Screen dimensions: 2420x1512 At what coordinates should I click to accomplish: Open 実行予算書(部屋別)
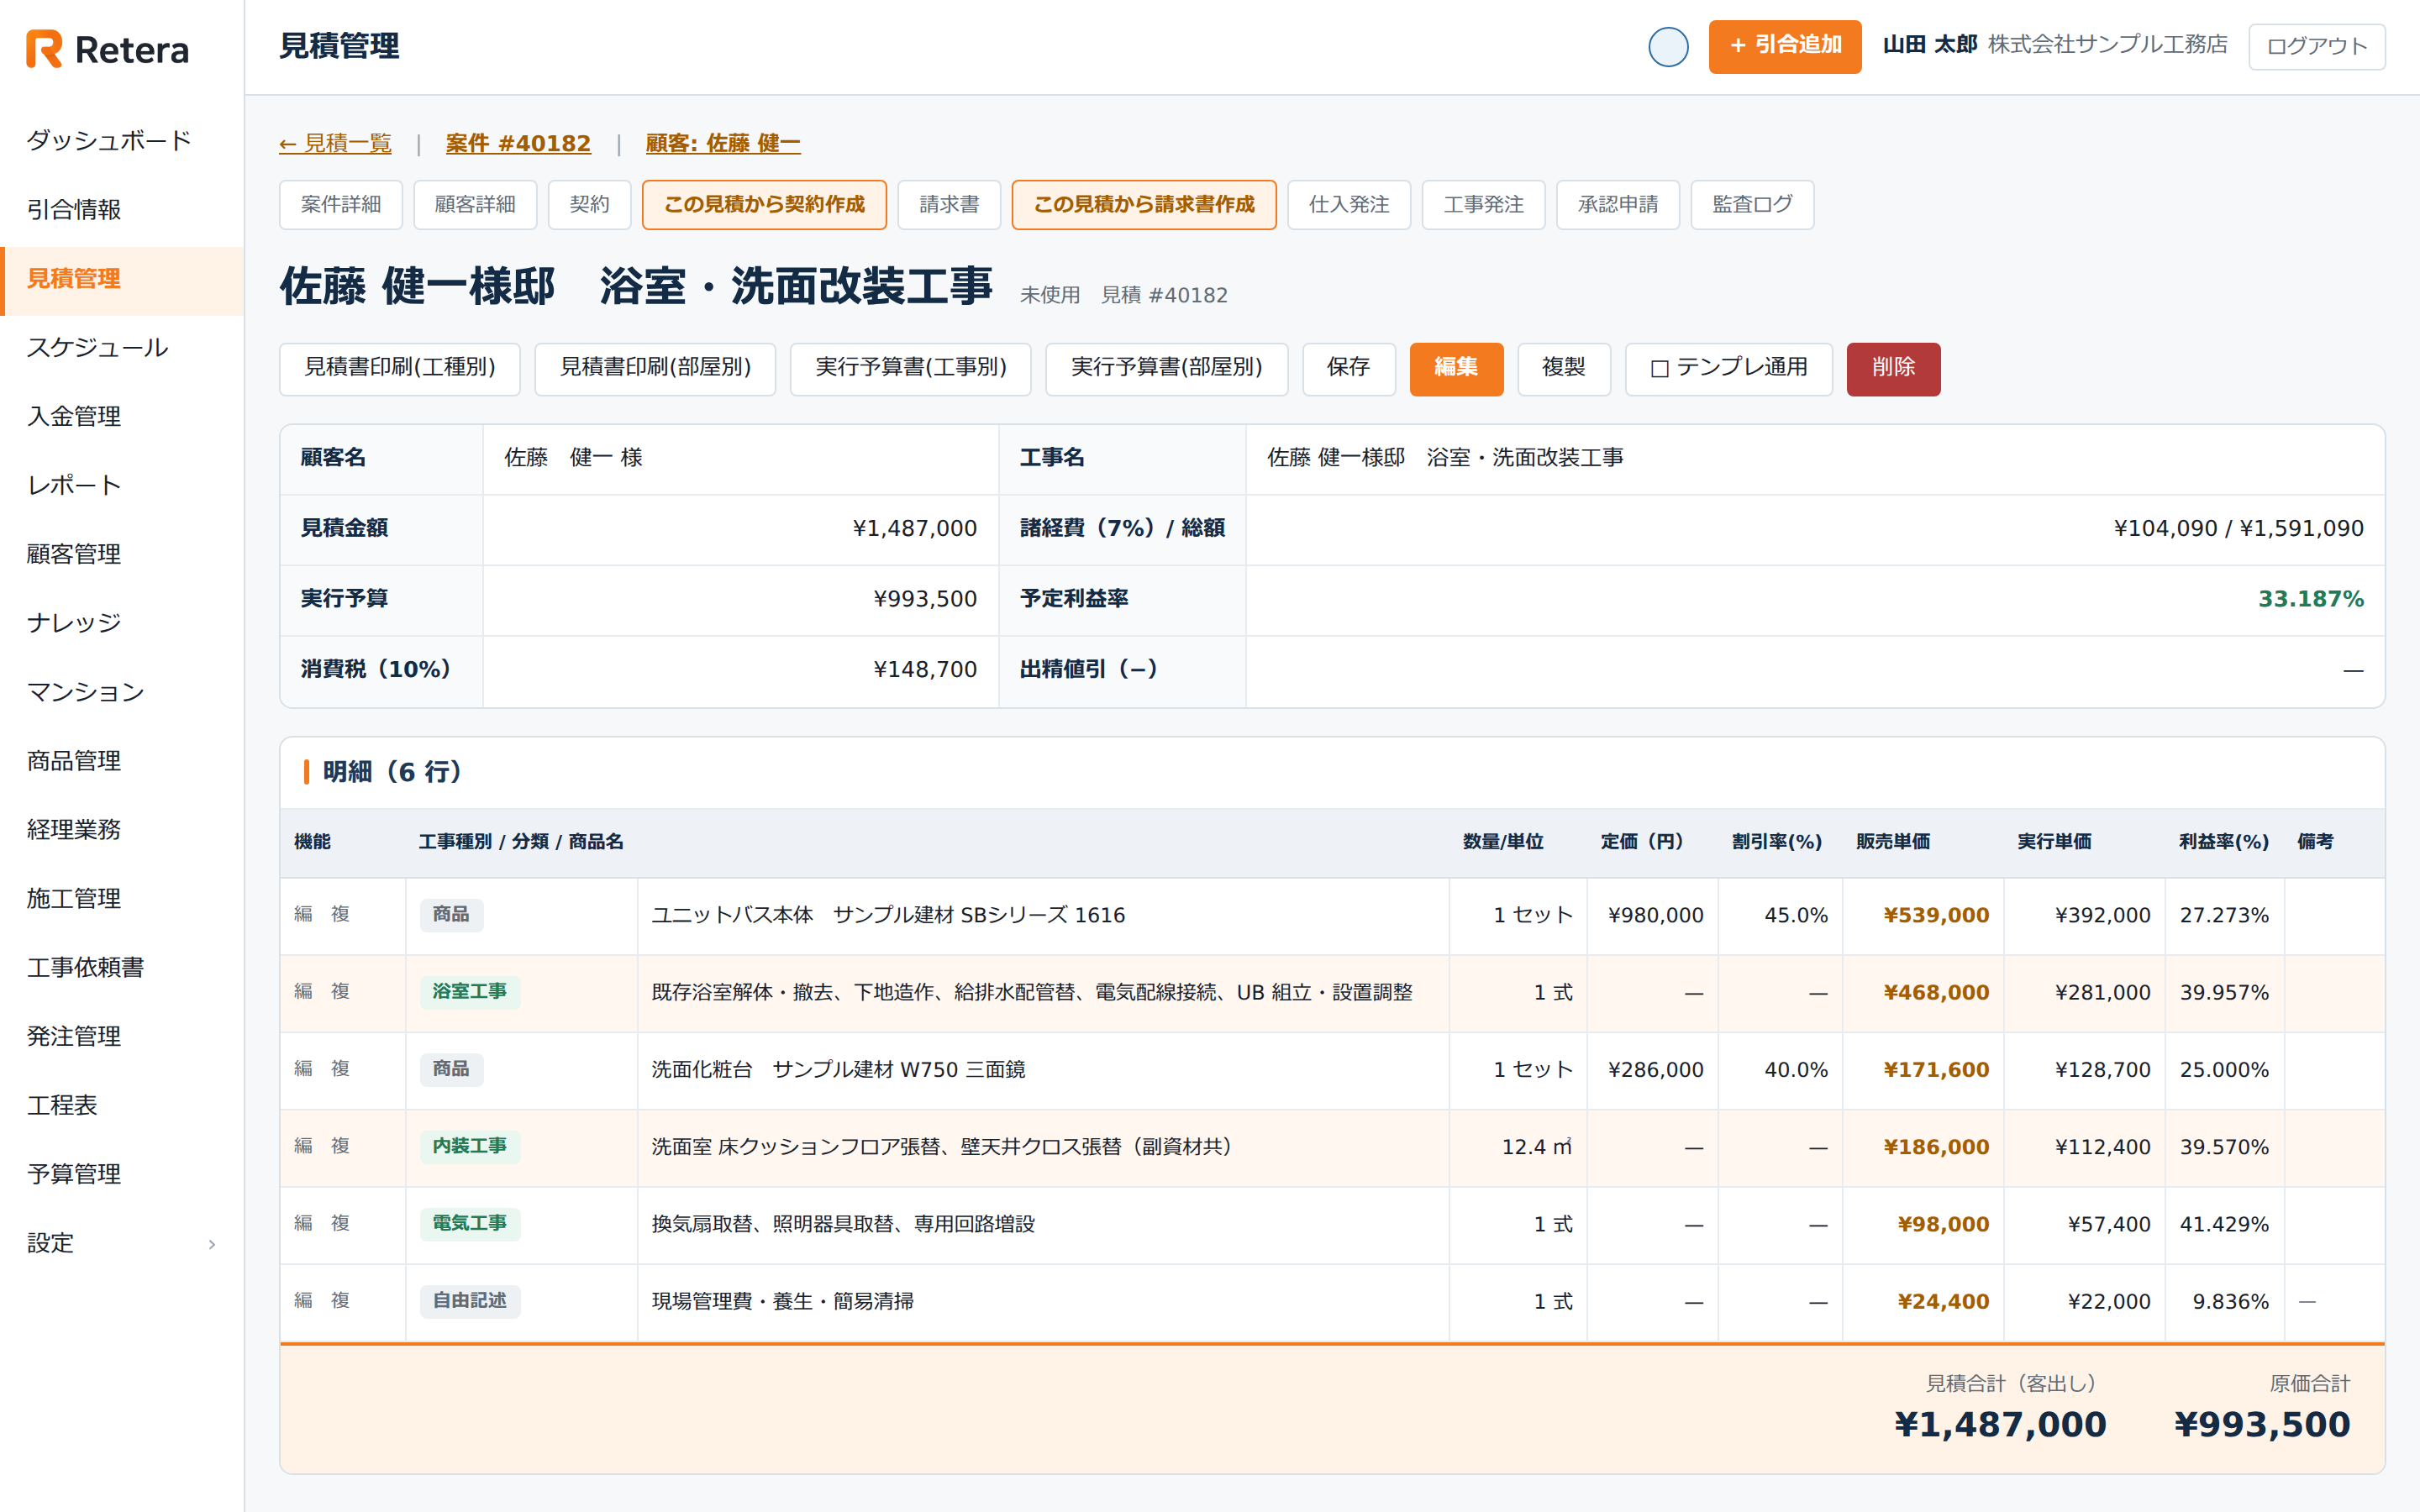[1167, 369]
